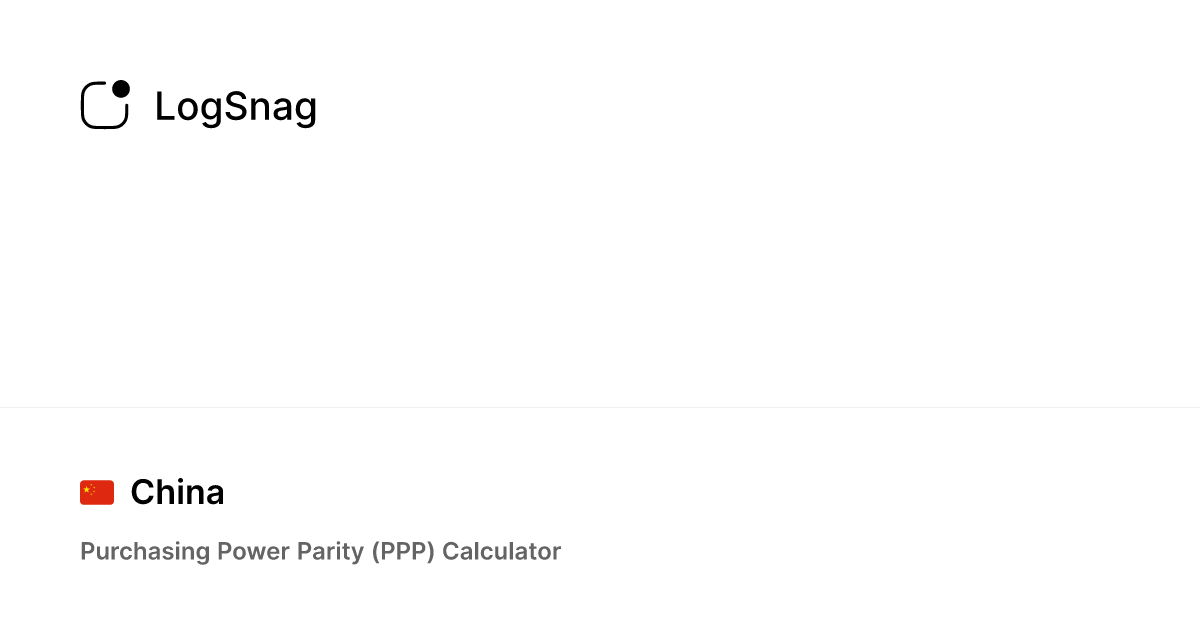Click the letter "C" in China
This screenshot has width=1200, height=630.
(141, 492)
